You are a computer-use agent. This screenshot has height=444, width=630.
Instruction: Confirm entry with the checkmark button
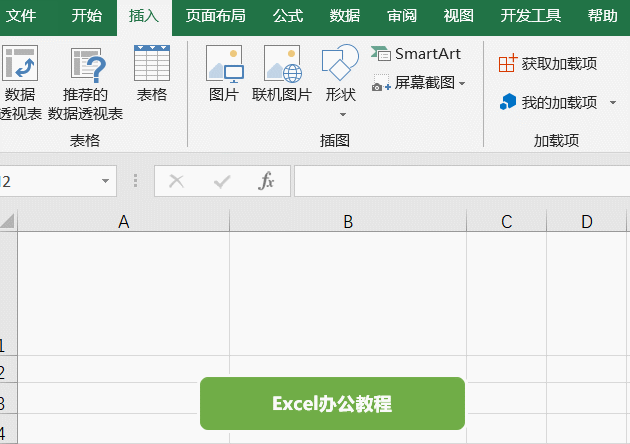[x=222, y=181]
